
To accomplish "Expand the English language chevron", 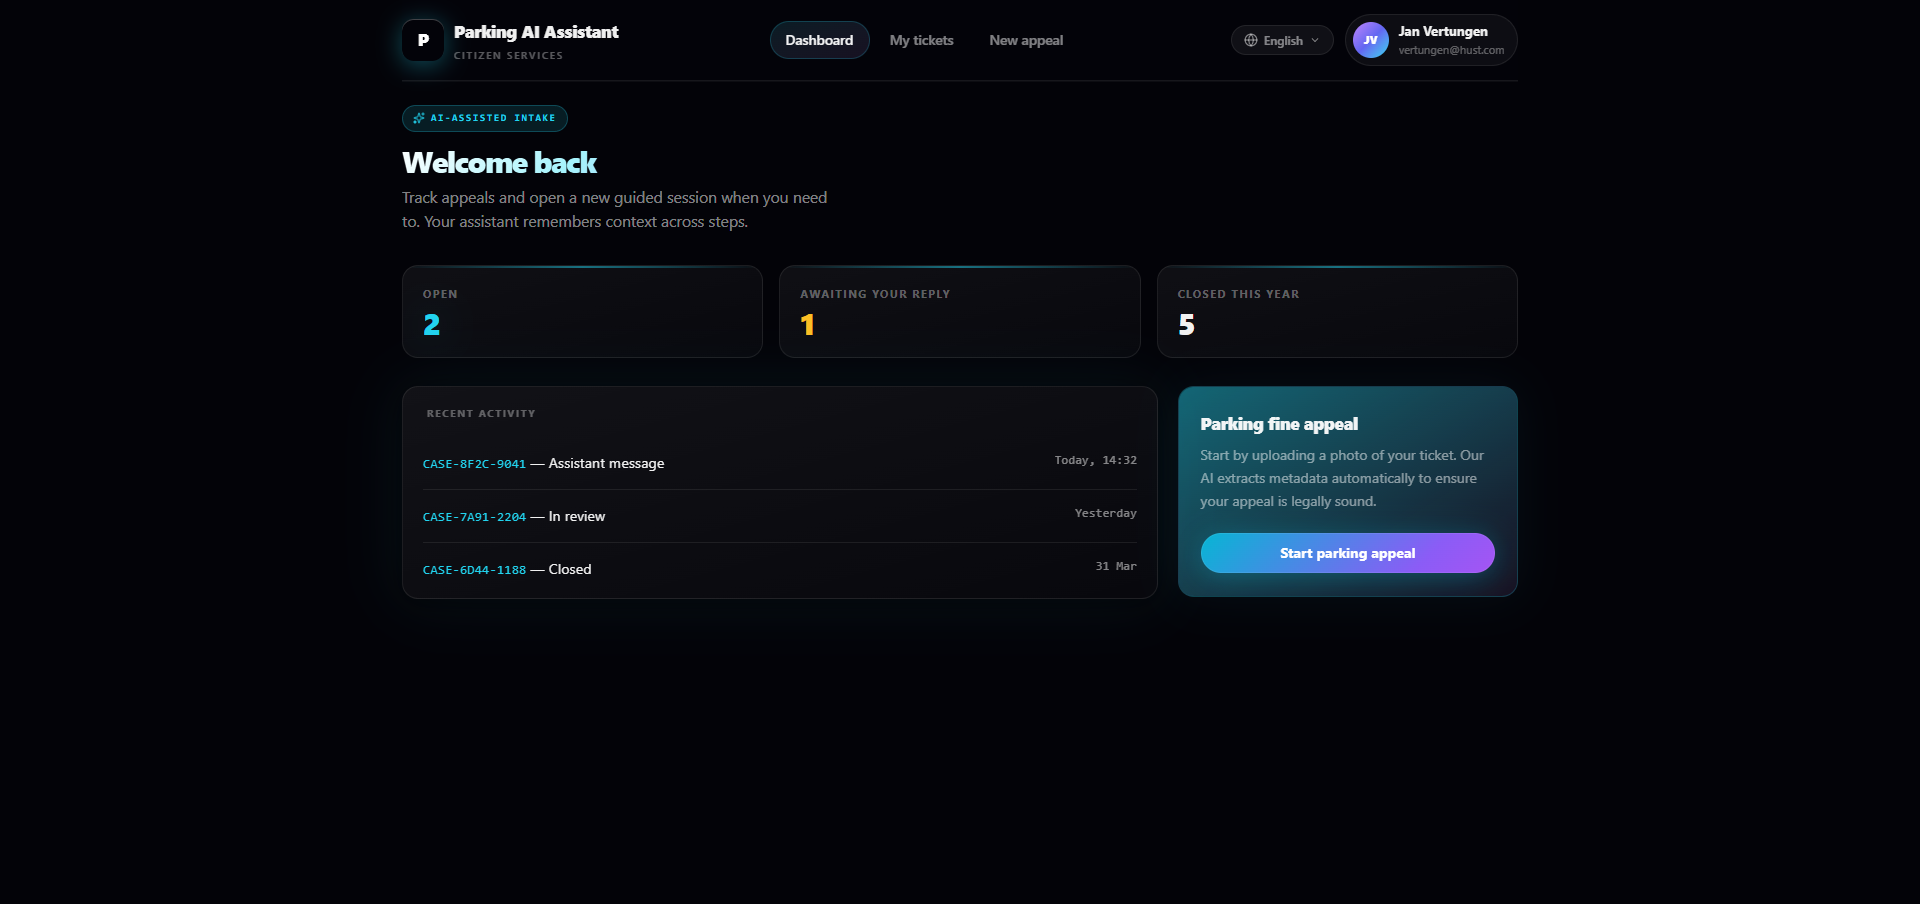I will tap(1315, 41).
